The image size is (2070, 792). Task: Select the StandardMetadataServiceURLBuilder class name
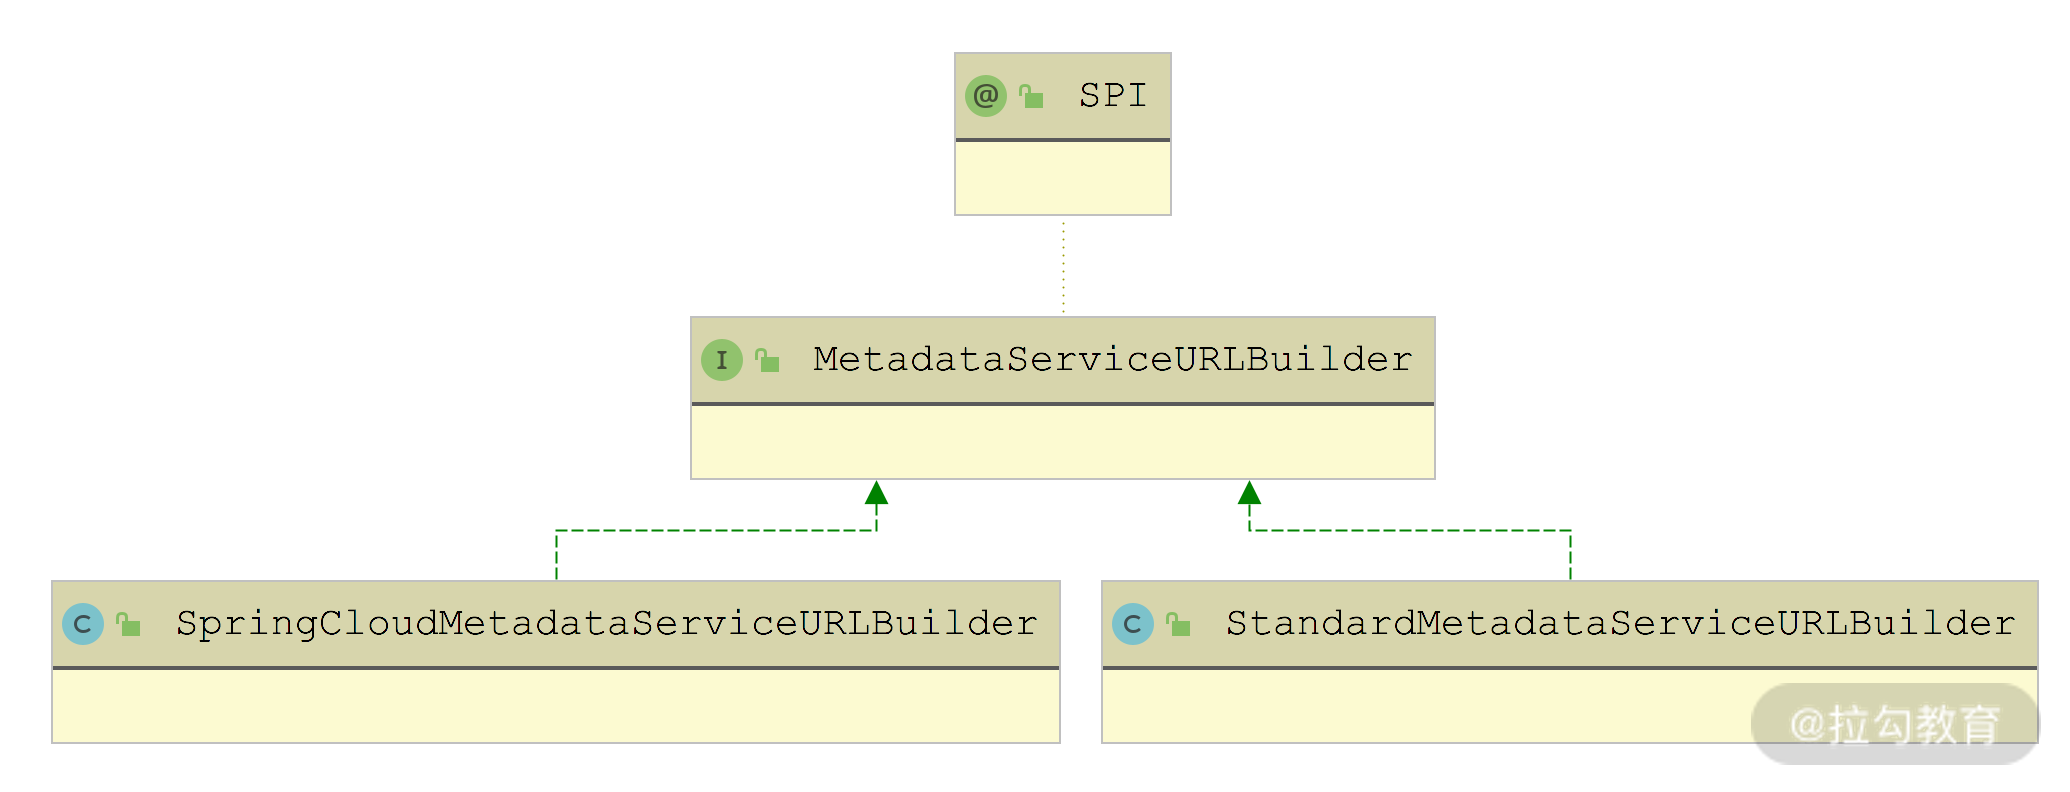click(x=1620, y=624)
